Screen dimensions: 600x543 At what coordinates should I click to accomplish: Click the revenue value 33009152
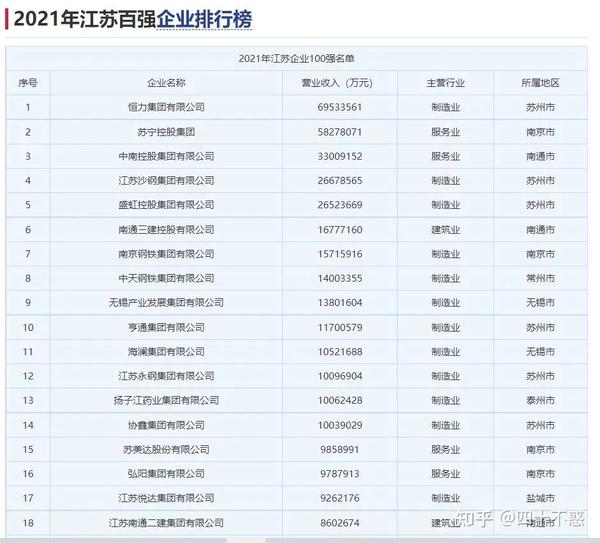[340, 156]
